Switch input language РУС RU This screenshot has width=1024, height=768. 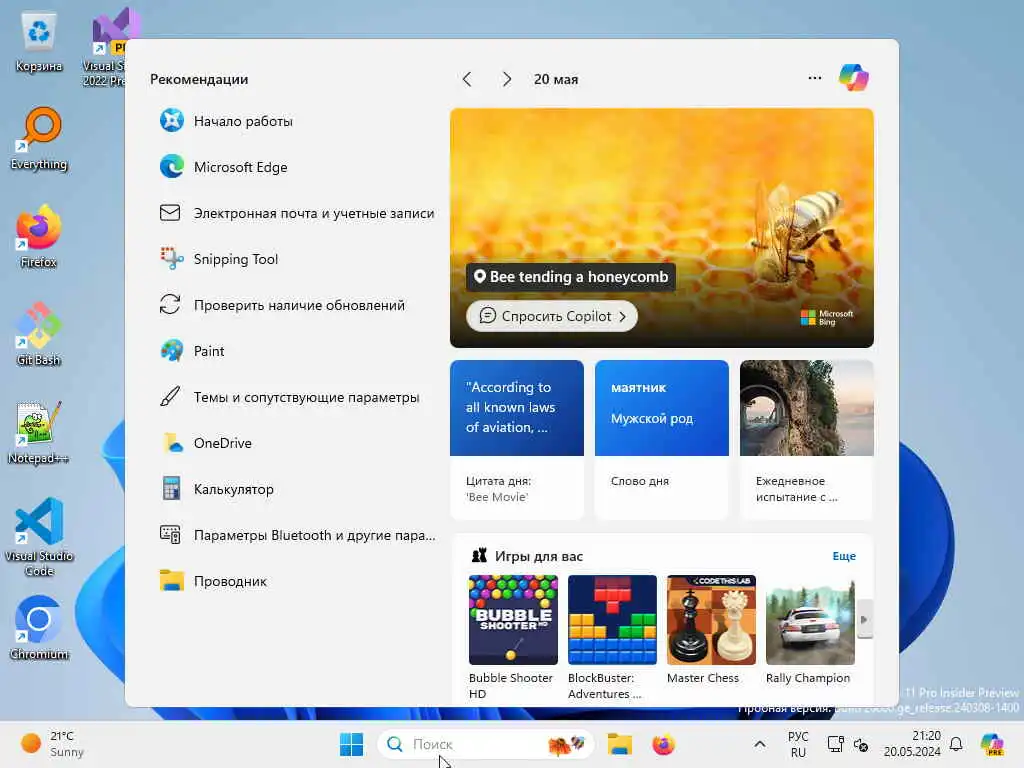[798, 744]
